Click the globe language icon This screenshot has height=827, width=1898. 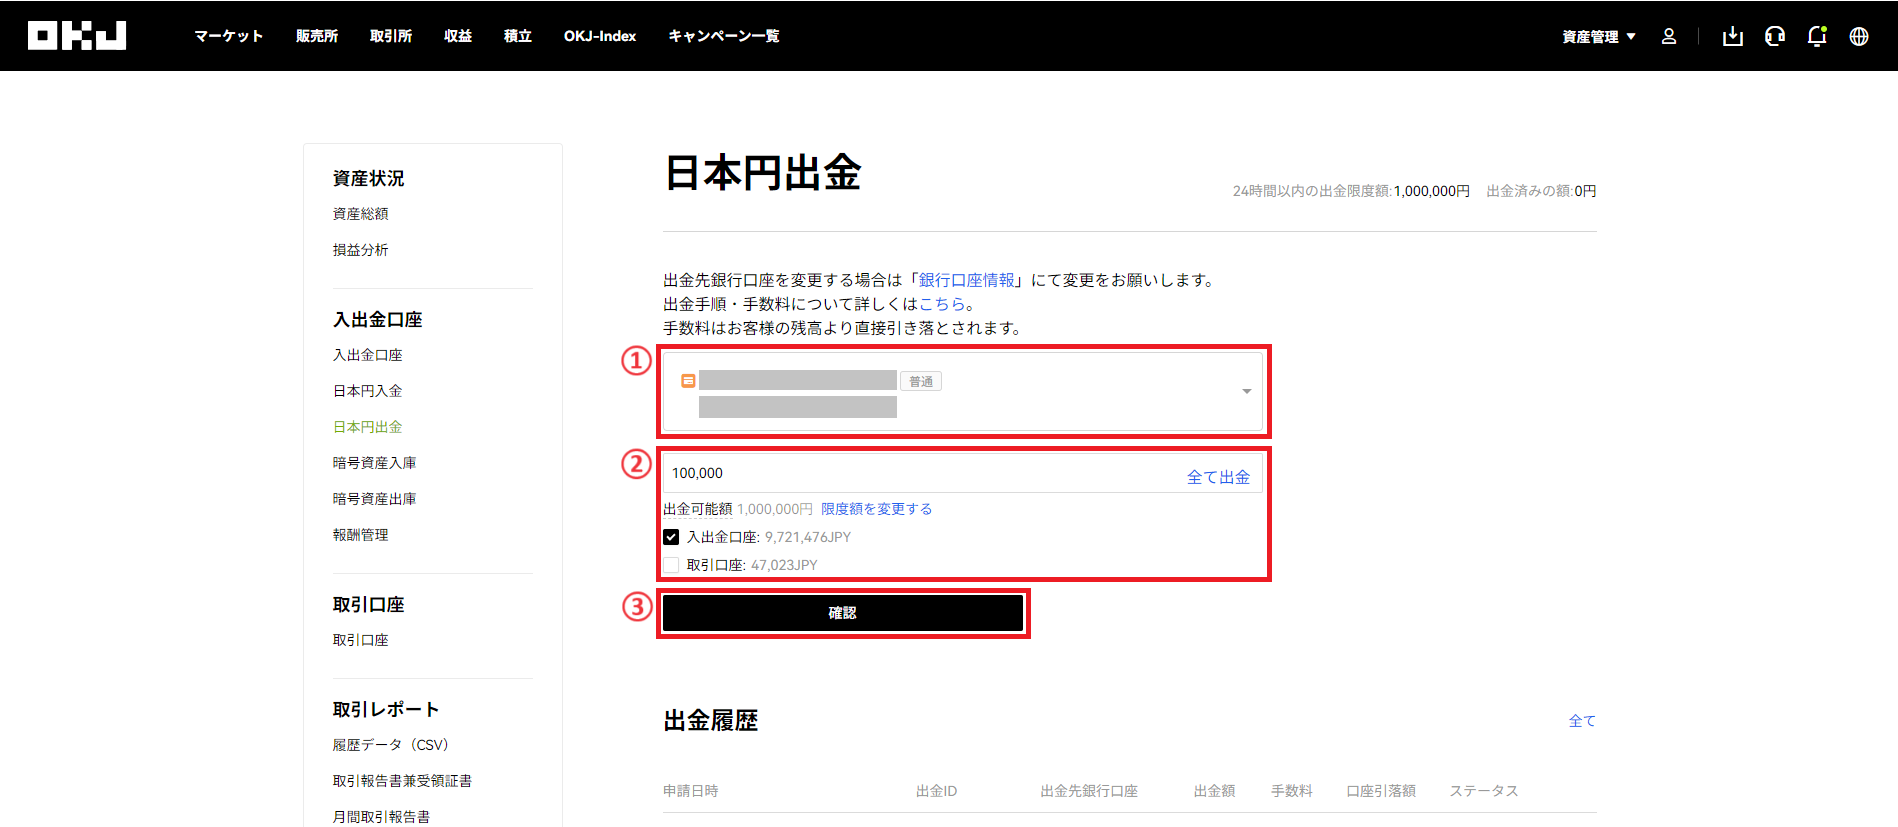point(1858,37)
